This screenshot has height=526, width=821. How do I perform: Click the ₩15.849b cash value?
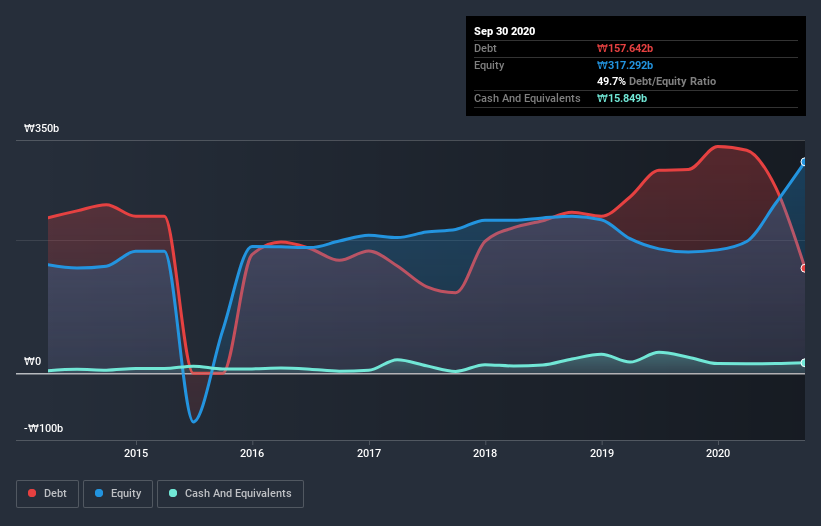[x=622, y=98]
